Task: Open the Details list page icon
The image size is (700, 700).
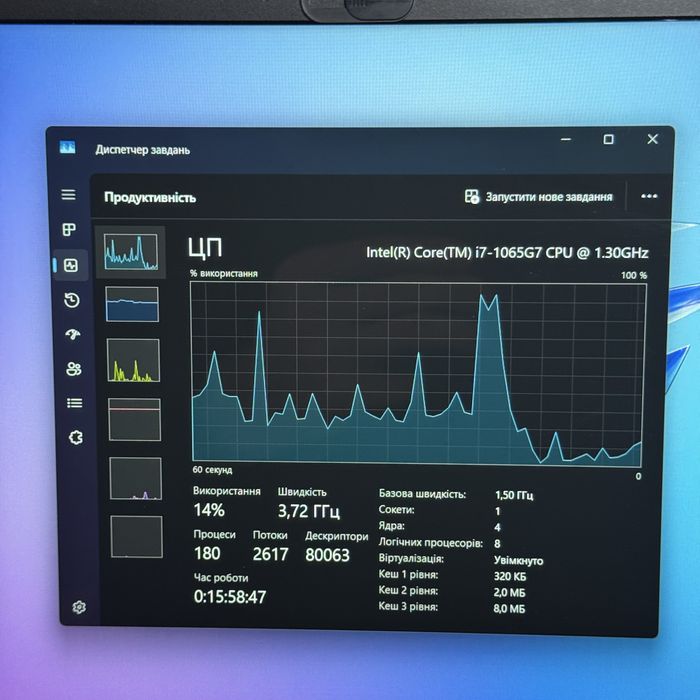Action: [x=75, y=403]
